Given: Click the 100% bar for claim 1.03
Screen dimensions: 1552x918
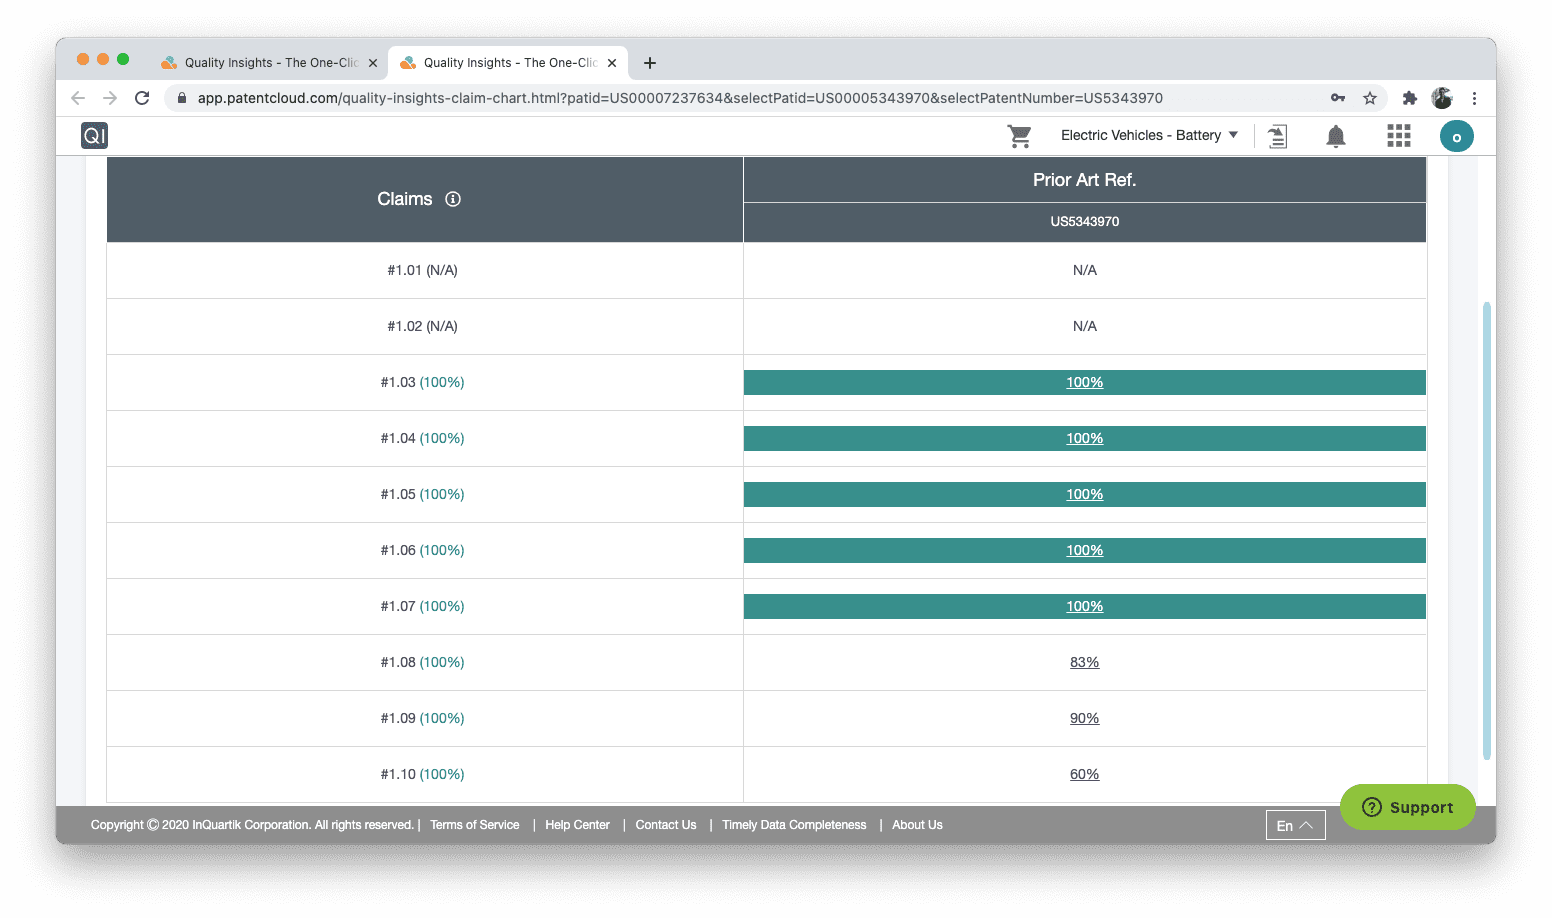Looking at the screenshot, I should (x=1084, y=382).
